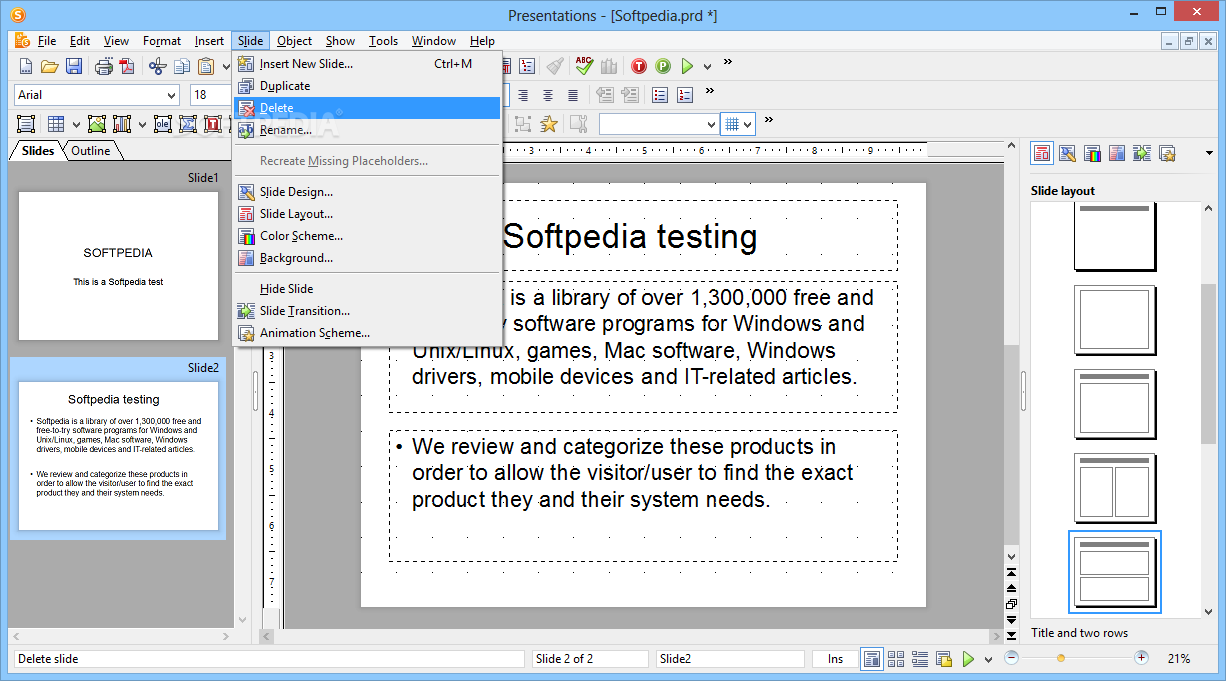Toggle Ins insert mode in status bar
1226x681 pixels.
[x=835, y=659]
